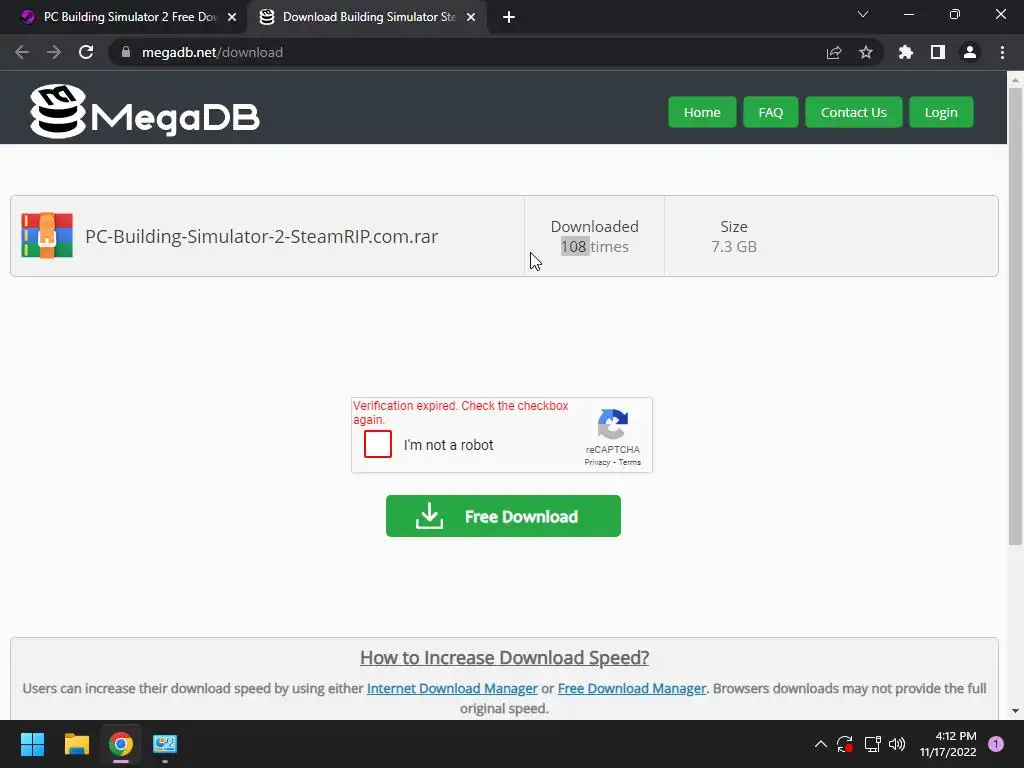Click the green Free Download button
This screenshot has width=1024, height=768.
504,516
